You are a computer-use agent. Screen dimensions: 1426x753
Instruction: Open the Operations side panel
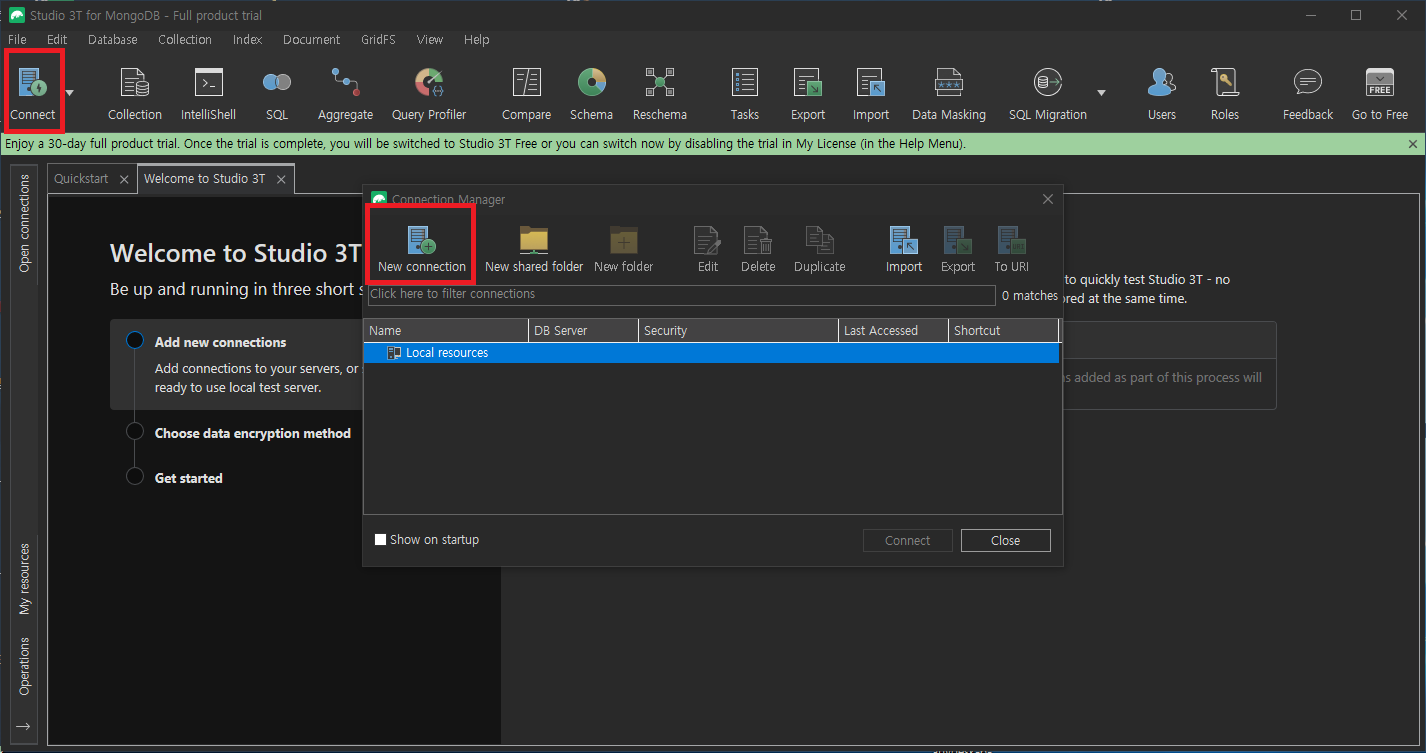[x=25, y=666]
